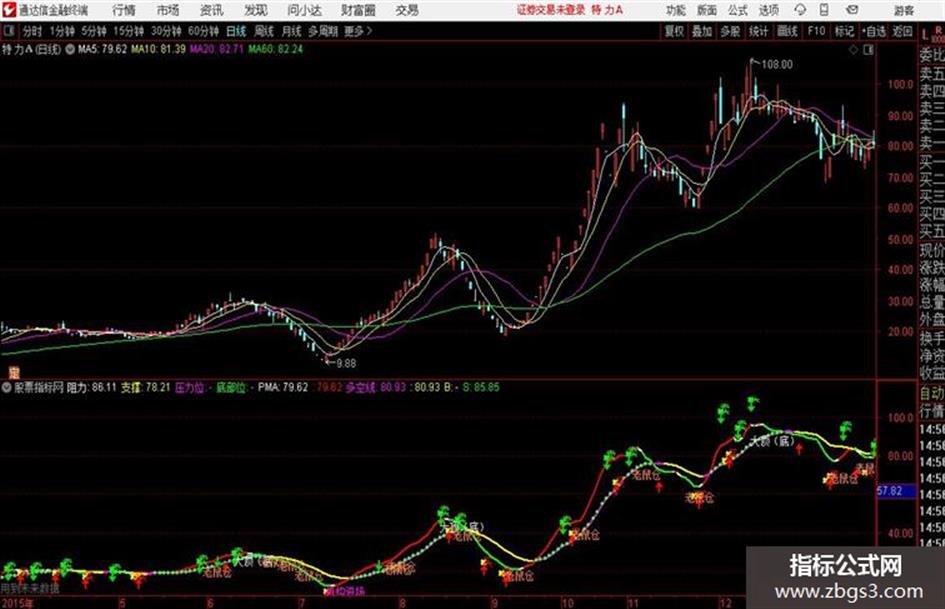Switch to the 30分钟 period tab
This screenshot has width=945, height=609.
tap(166, 31)
